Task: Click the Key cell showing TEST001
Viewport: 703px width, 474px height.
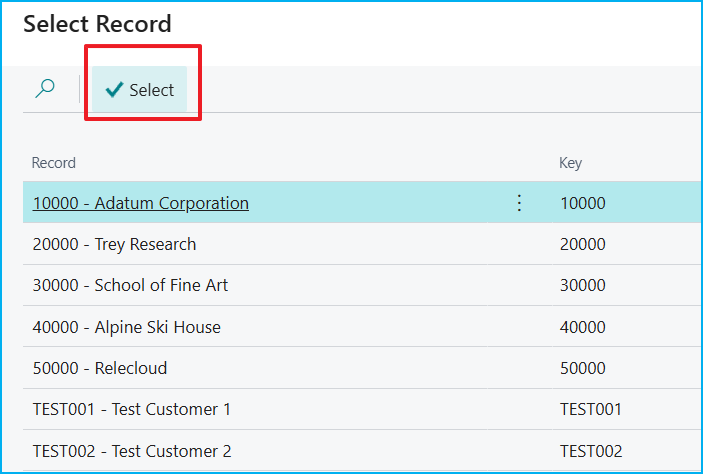Action: coord(590,409)
